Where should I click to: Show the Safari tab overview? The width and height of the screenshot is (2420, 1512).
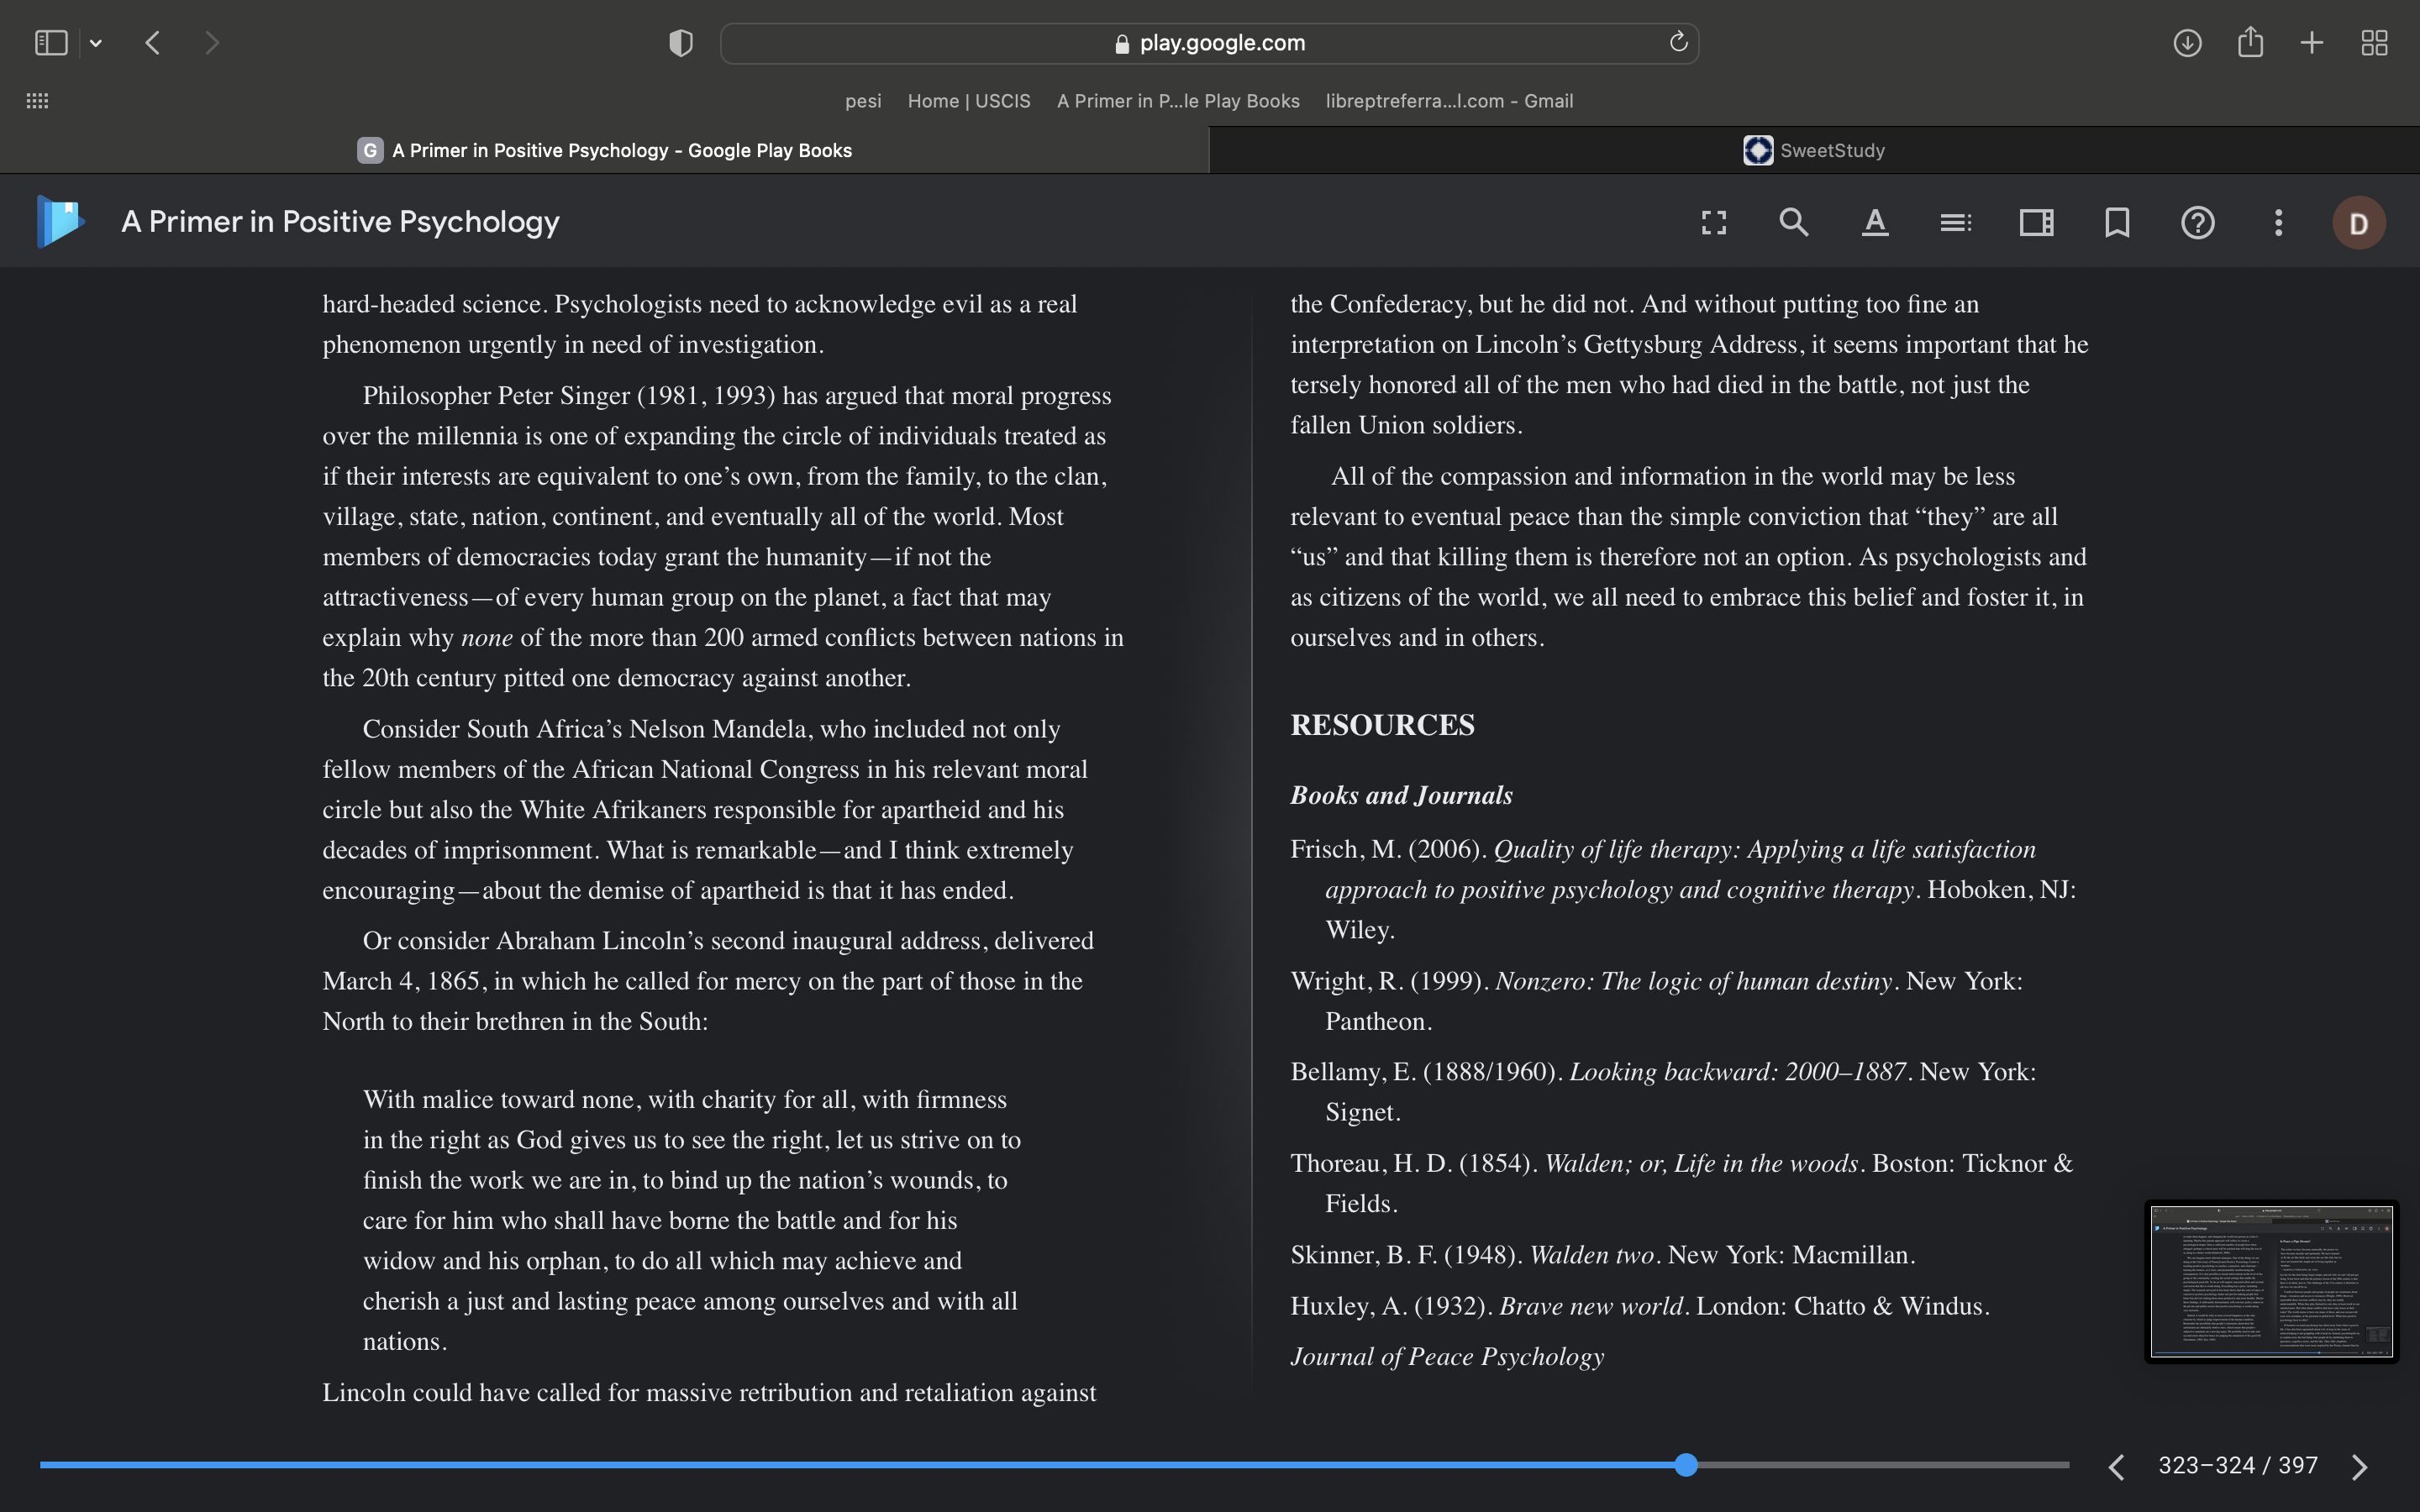2374,43
